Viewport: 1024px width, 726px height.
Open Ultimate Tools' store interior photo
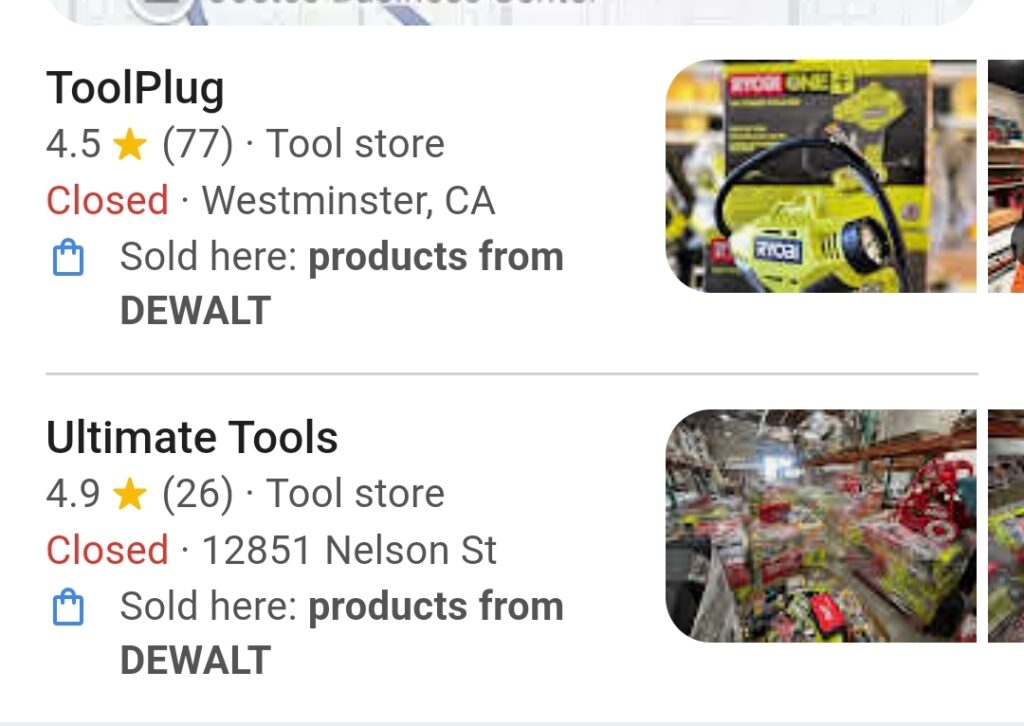[821, 525]
